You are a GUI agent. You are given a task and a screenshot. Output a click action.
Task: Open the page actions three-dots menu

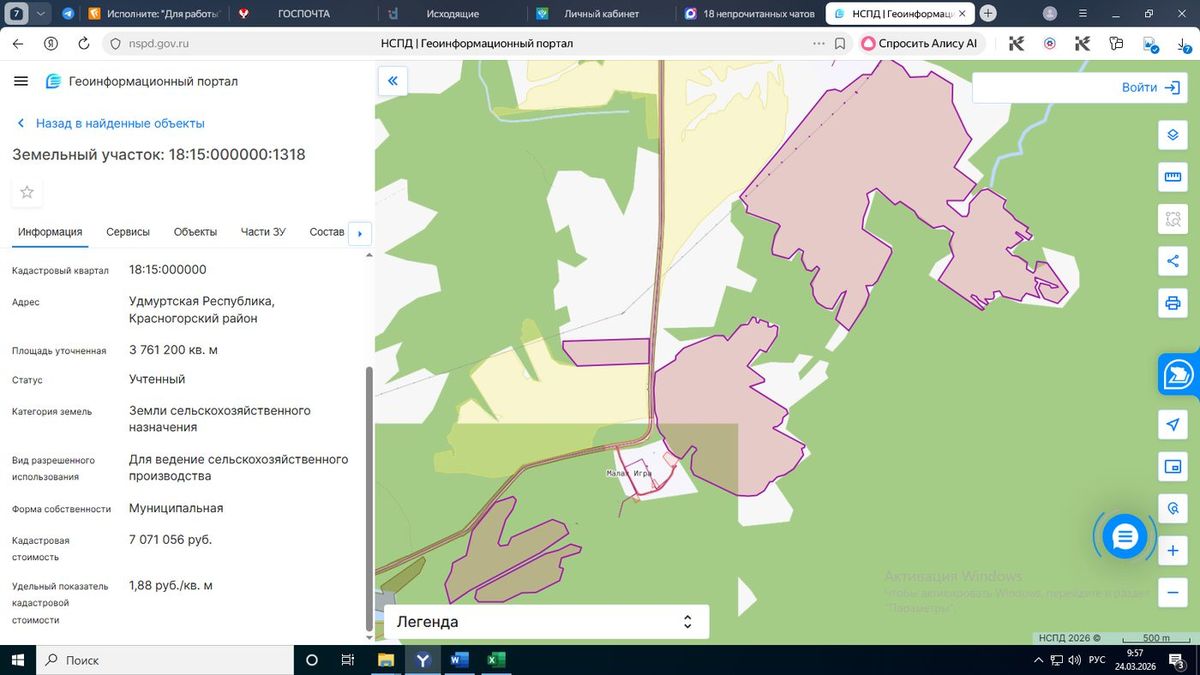820,43
